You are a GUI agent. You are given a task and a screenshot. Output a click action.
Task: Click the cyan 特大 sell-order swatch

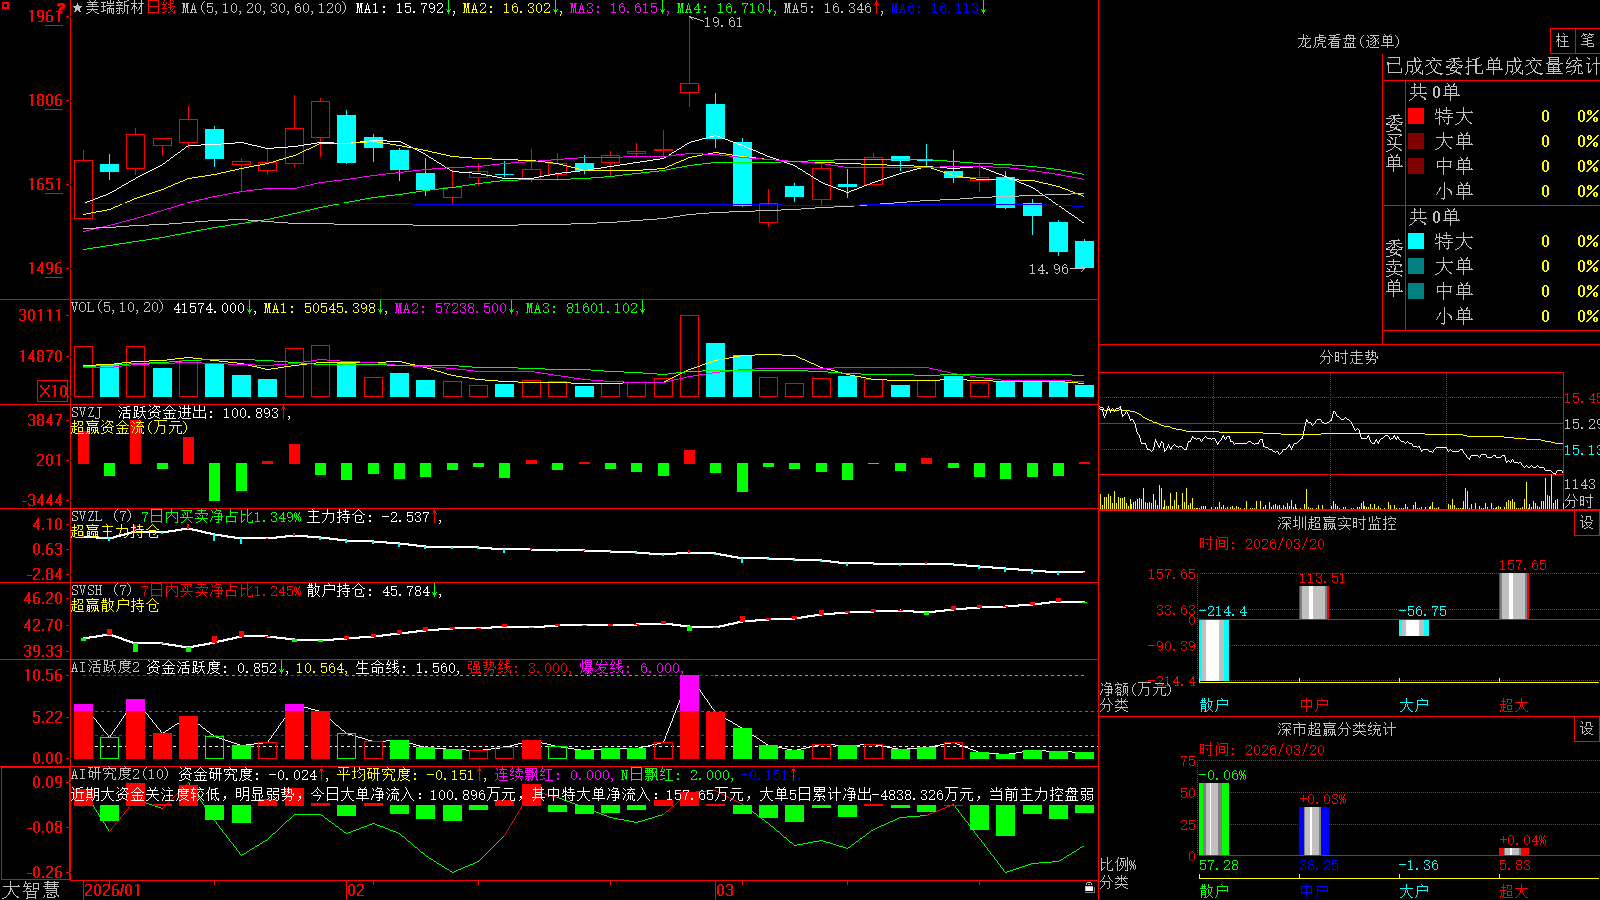click(x=1416, y=241)
